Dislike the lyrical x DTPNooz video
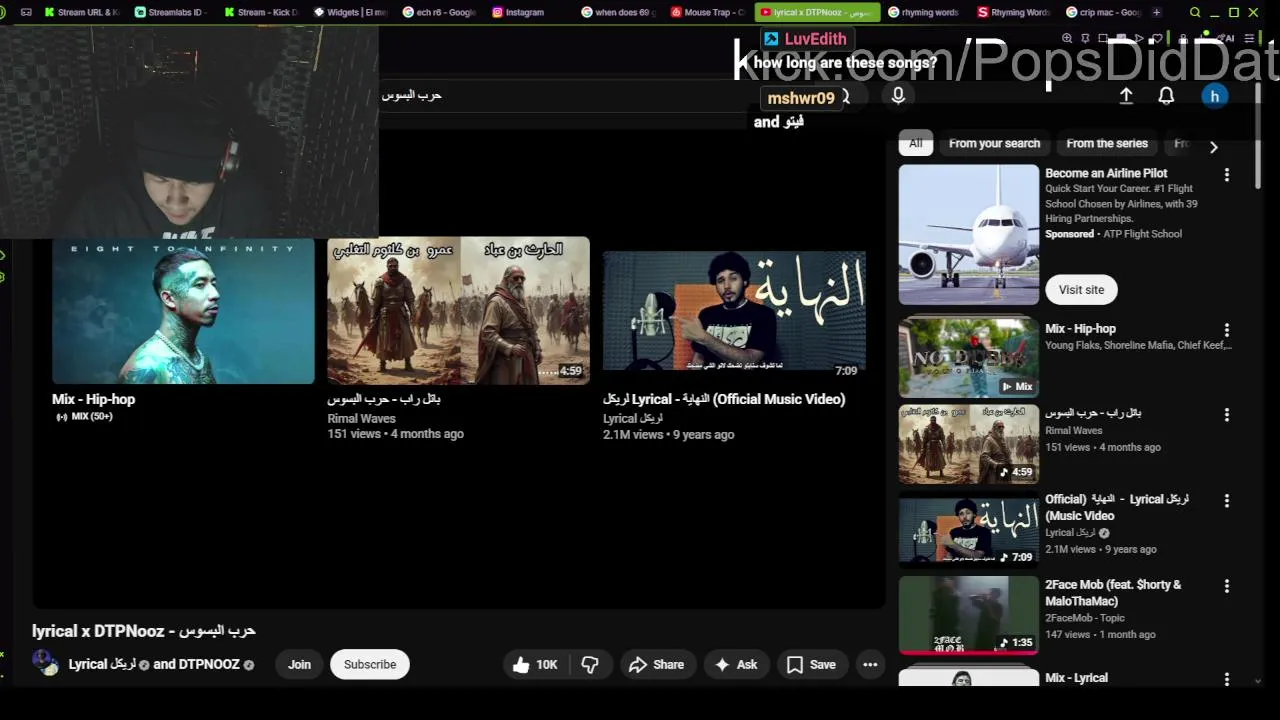This screenshot has height=720, width=1280. coord(590,664)
